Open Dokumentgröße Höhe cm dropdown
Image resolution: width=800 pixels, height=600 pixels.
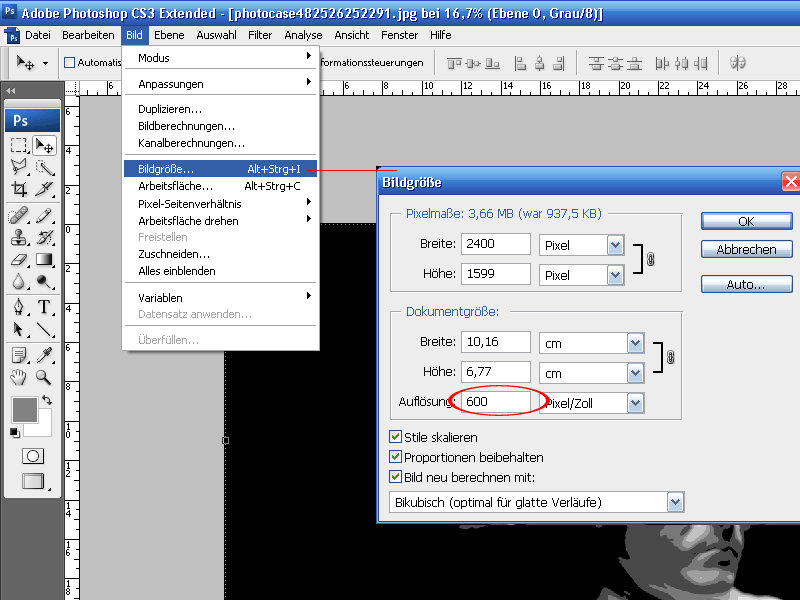coord(635,373)
